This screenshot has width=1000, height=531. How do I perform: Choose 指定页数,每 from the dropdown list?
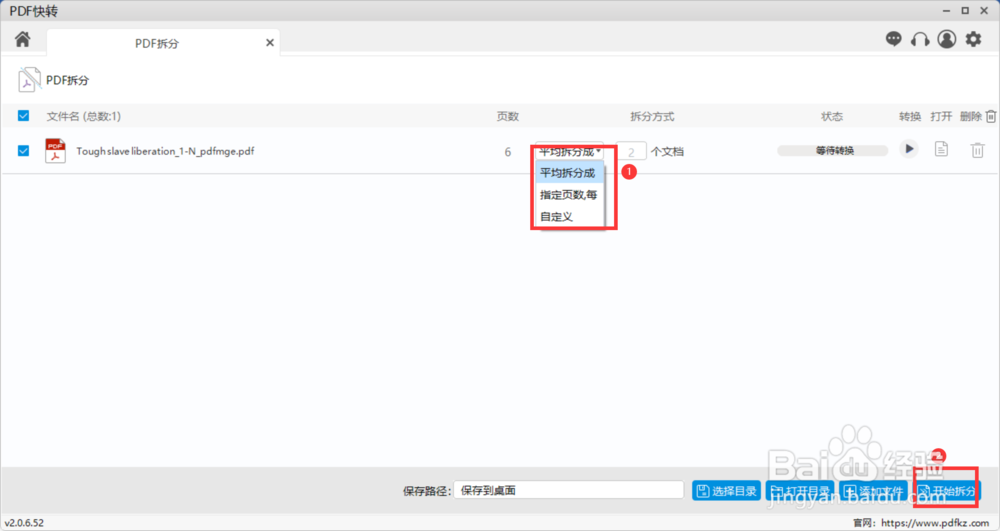[x=570, y=195]
